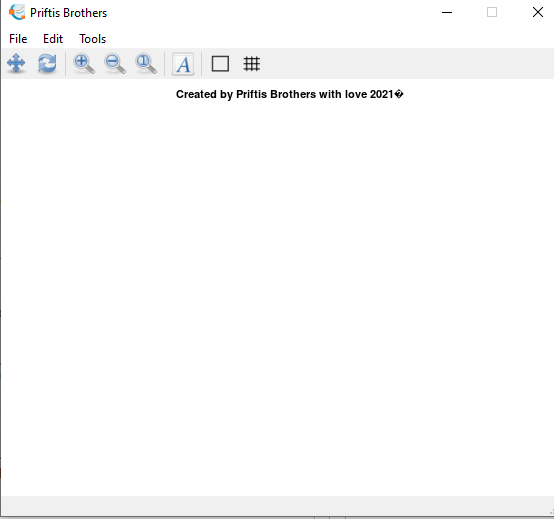554x519 pixels.
Task: Click the zoom in magnifier
Action: pyautogui.click(x=84, y=64)
